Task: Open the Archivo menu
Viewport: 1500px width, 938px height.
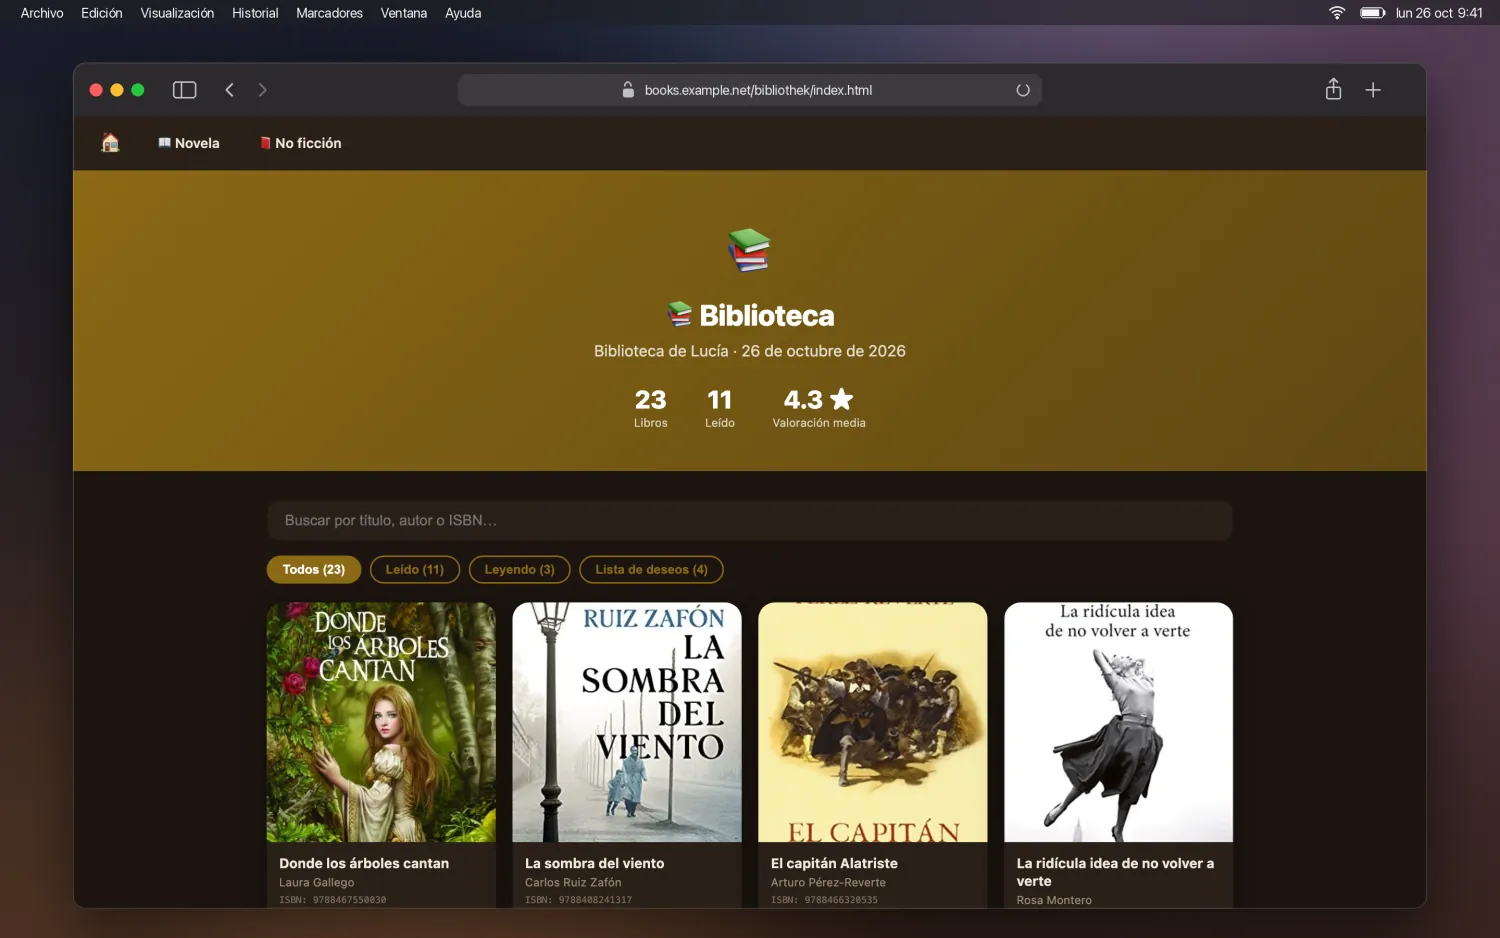Action: pyautogui.click(x=42, y=13)
